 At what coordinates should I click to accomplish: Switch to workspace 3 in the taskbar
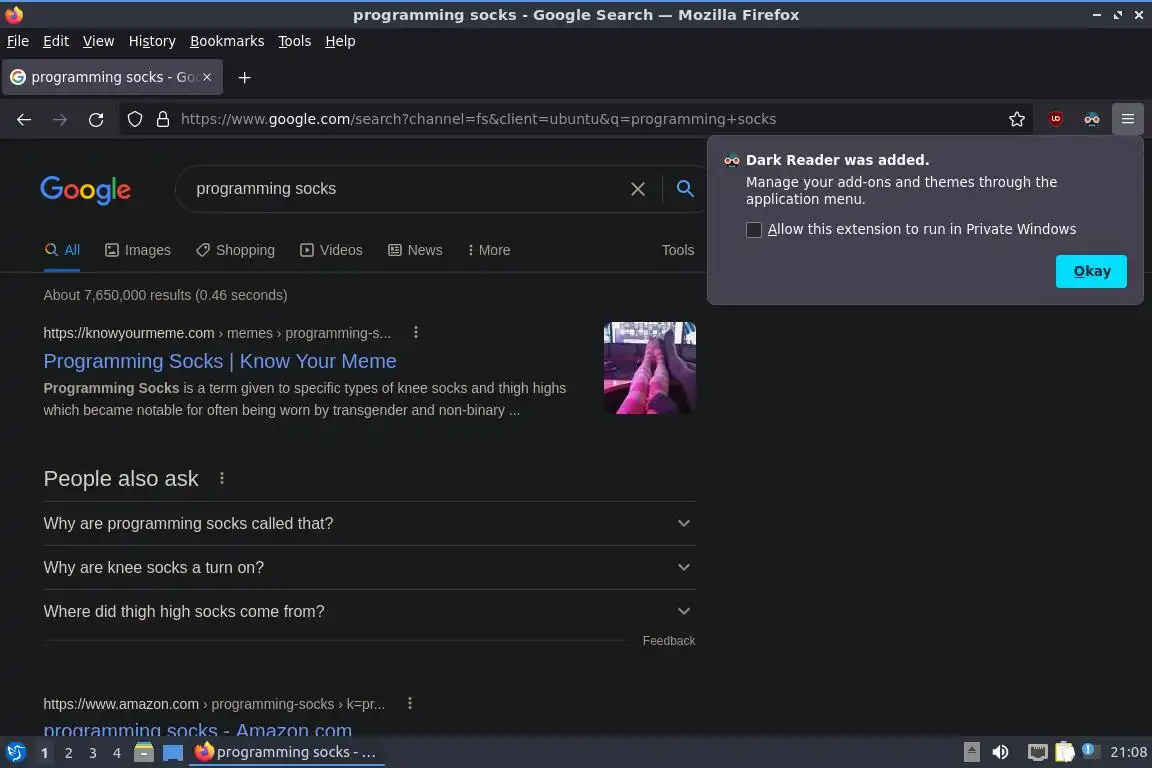pos(93,753)
